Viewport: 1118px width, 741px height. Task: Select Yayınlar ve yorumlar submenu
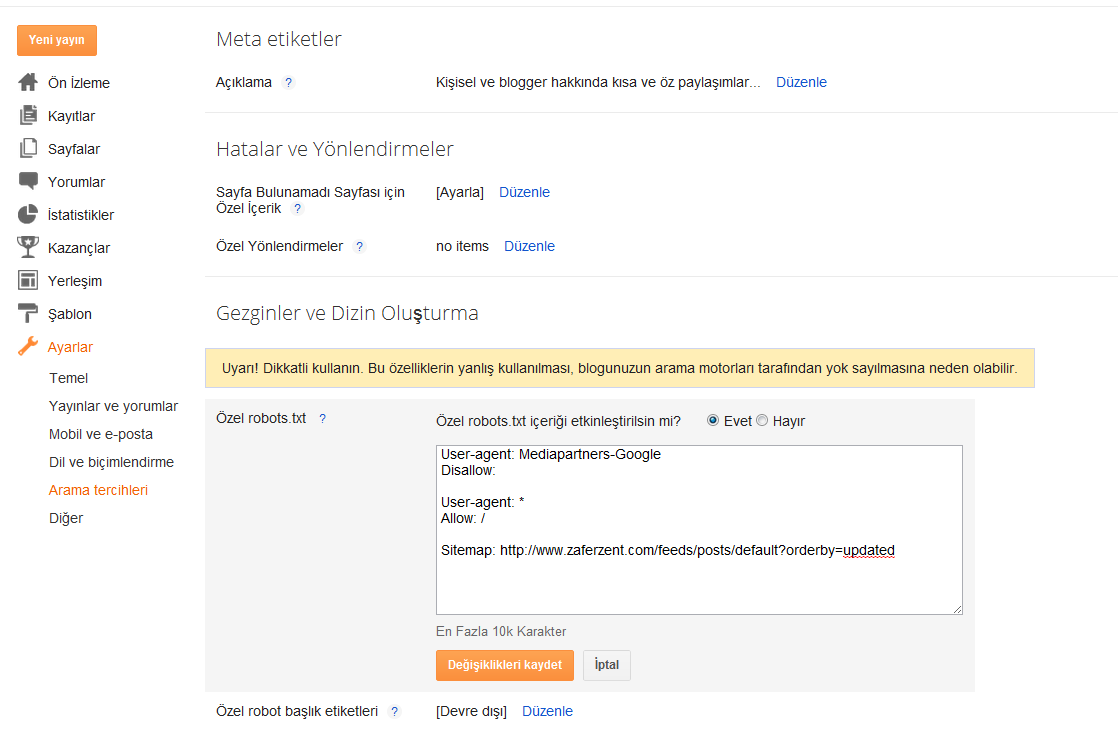pos(113,406)
